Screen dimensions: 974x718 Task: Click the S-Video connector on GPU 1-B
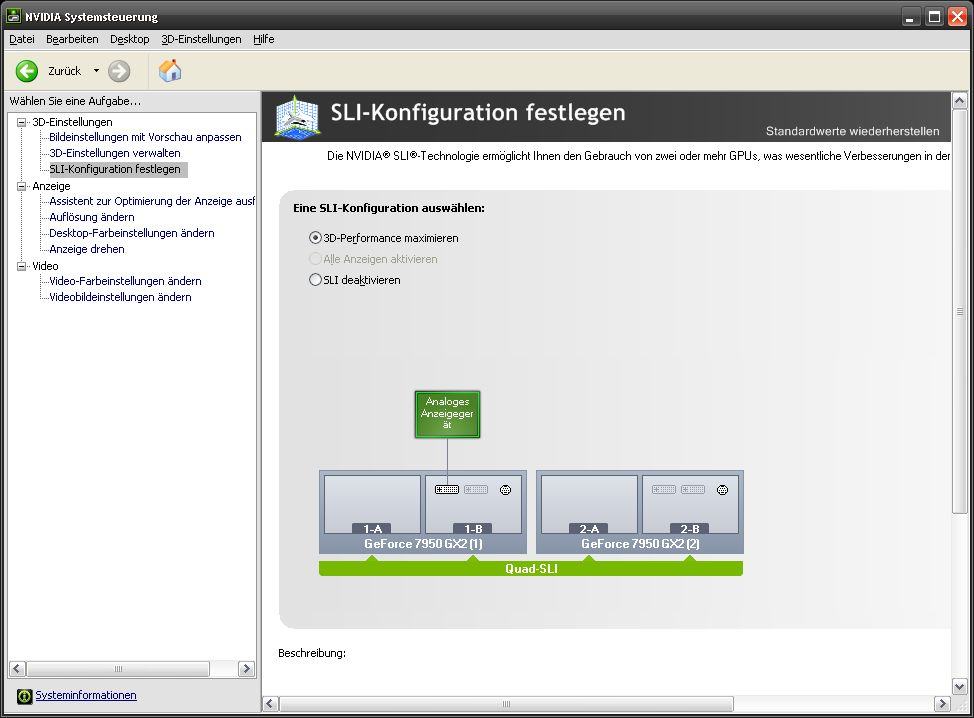tap(506, 490)
